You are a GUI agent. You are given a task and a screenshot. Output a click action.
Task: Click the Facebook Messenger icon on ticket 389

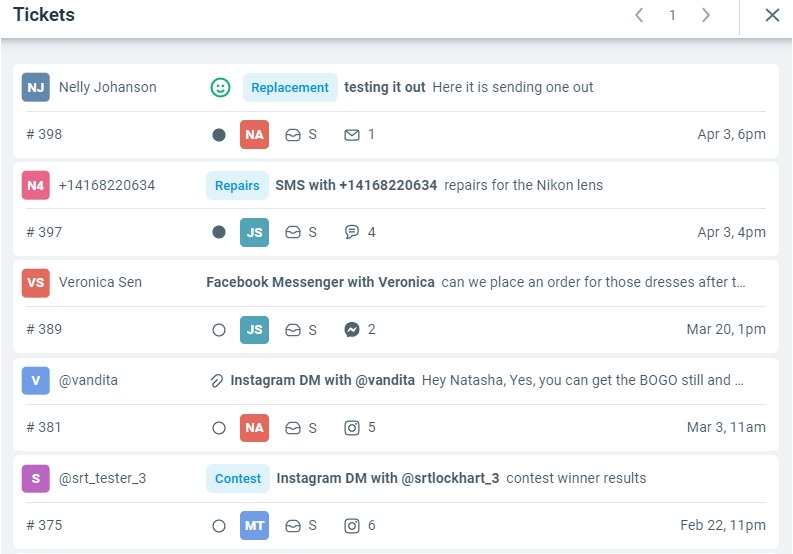pos(352,329)
